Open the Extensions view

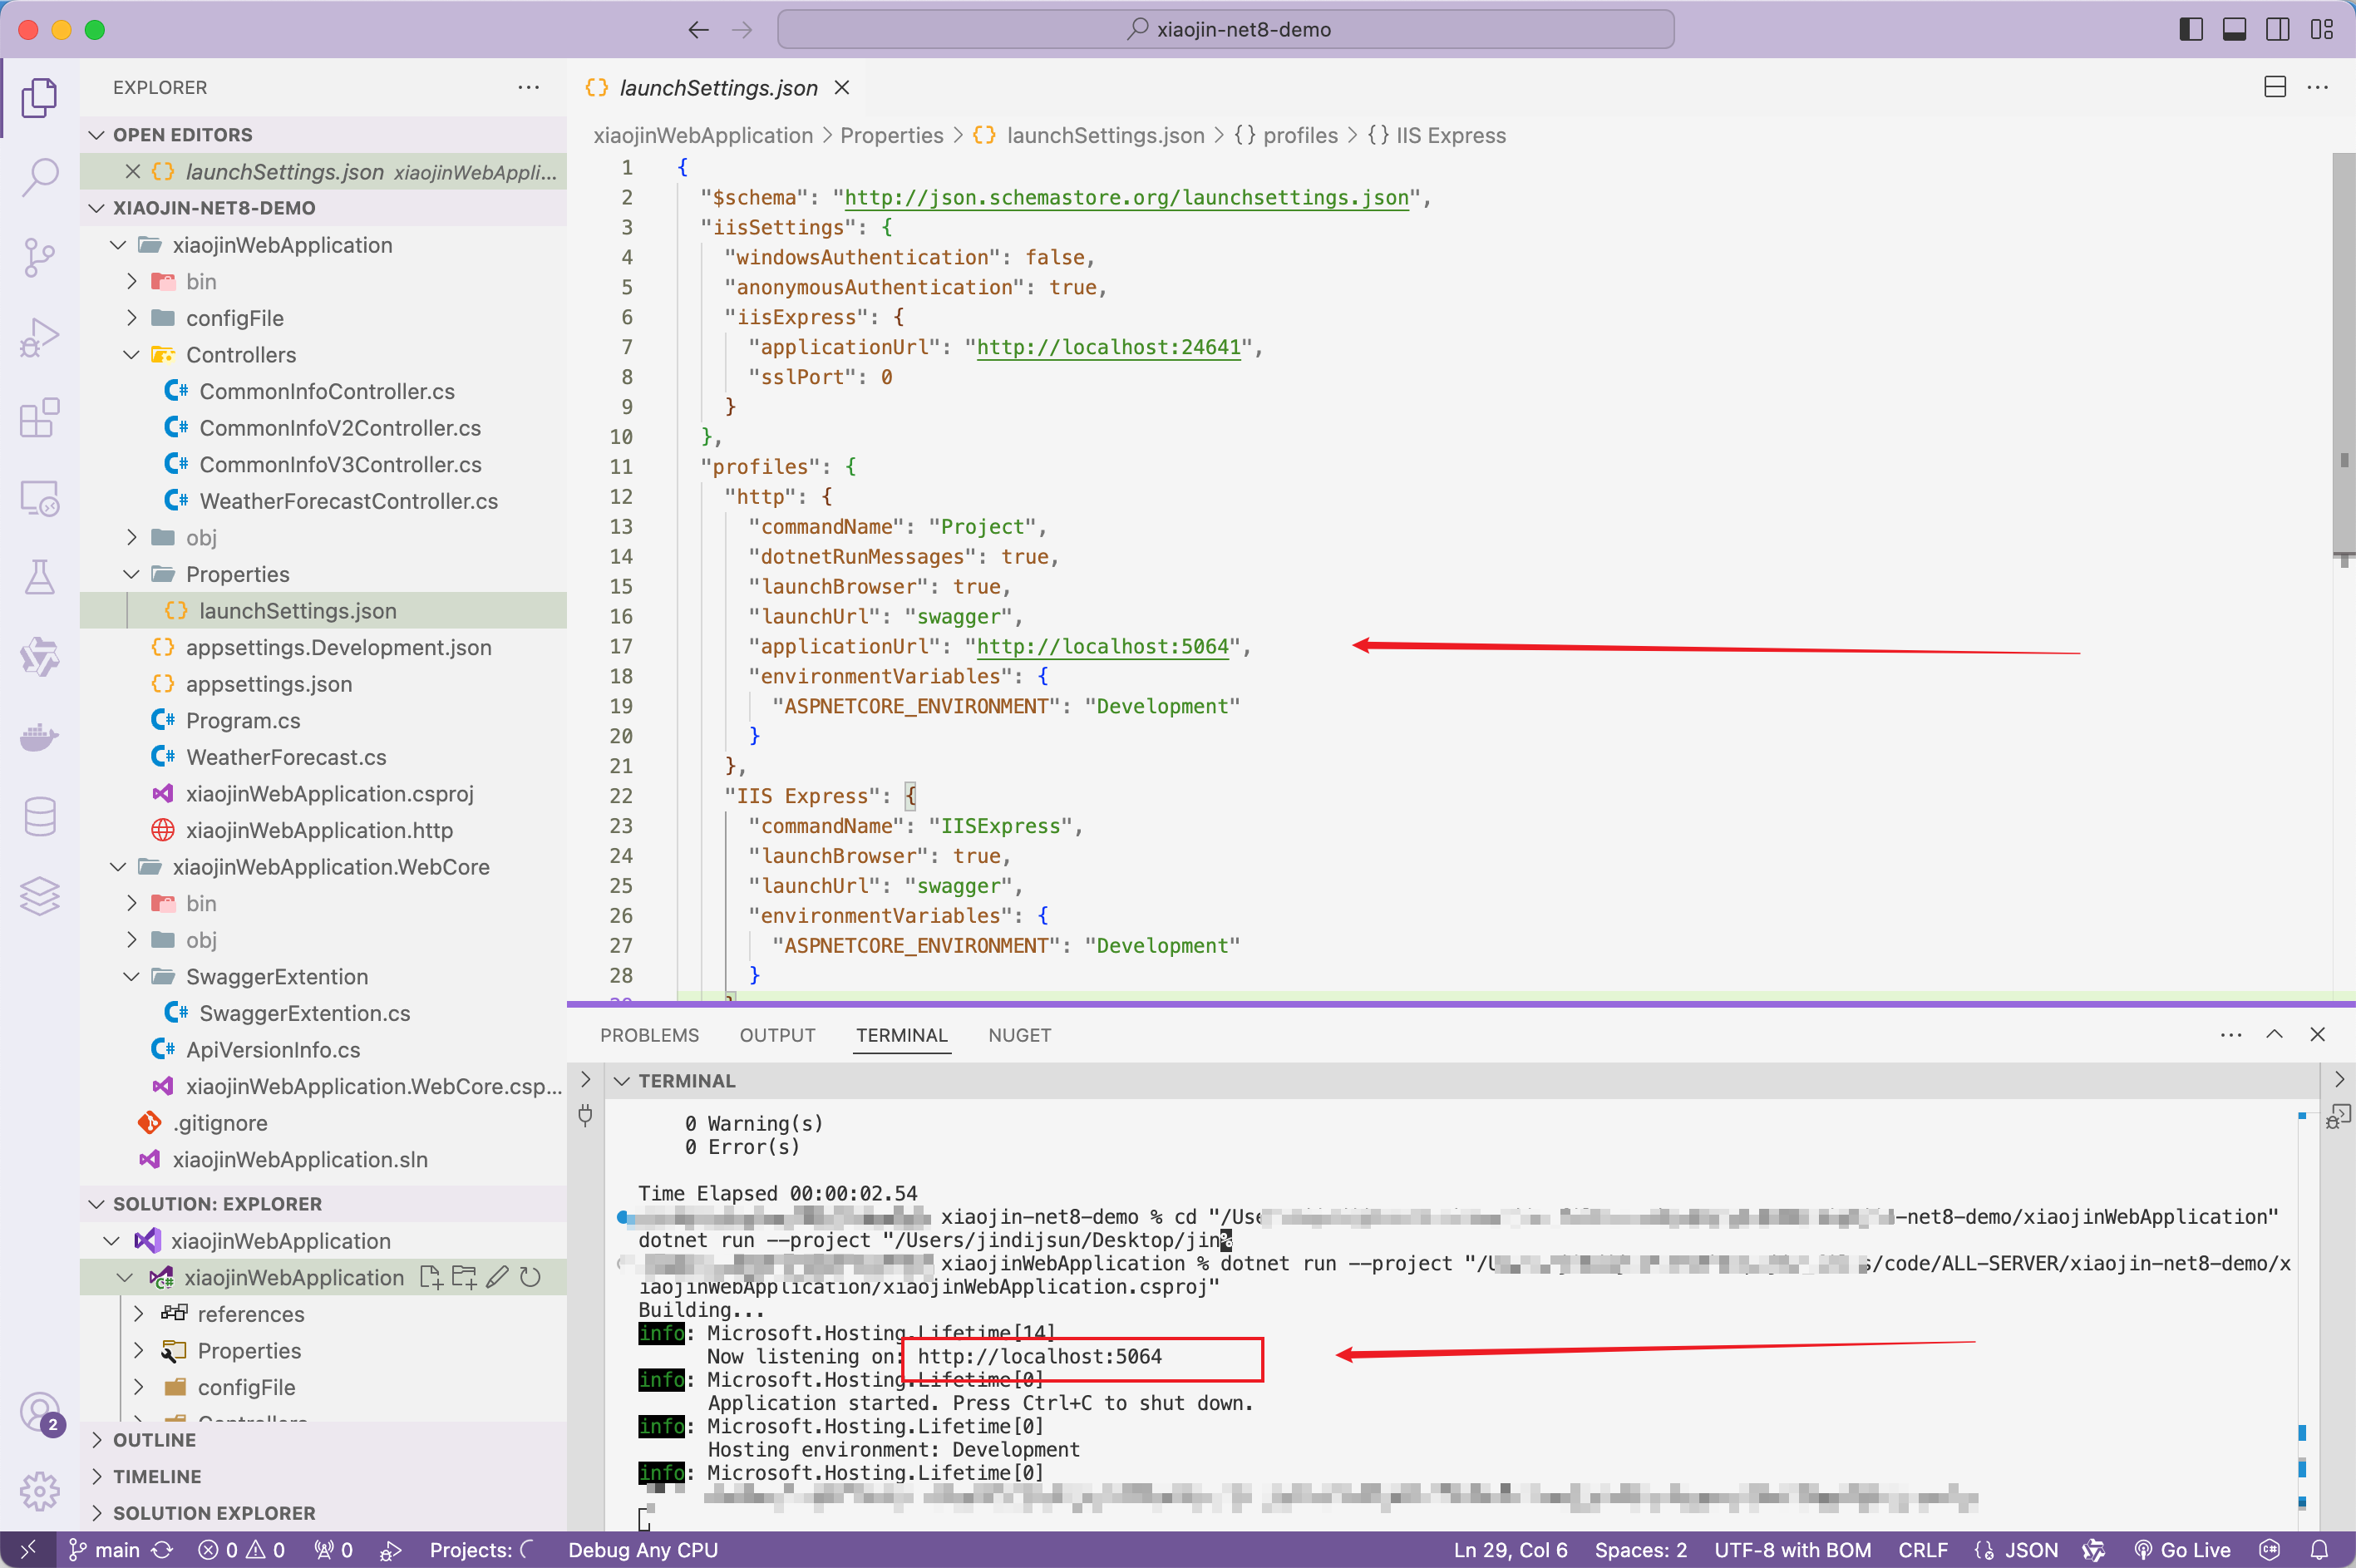(40, 417)
